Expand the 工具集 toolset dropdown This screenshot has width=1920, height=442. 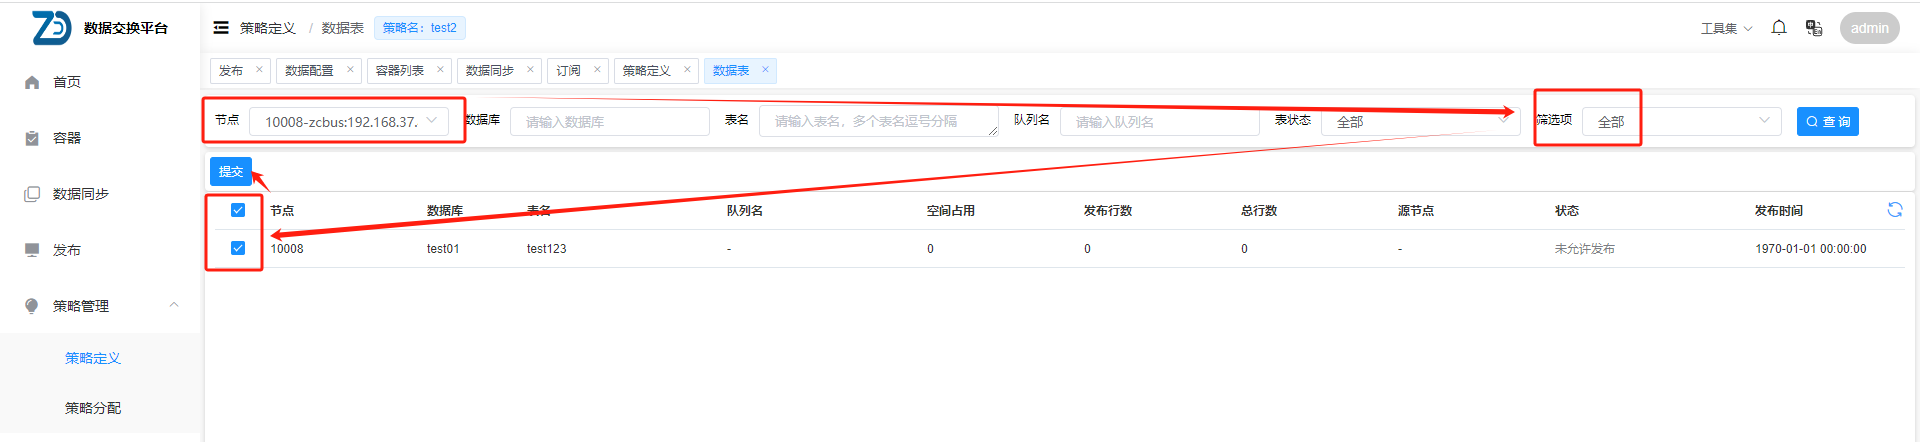1726,28
